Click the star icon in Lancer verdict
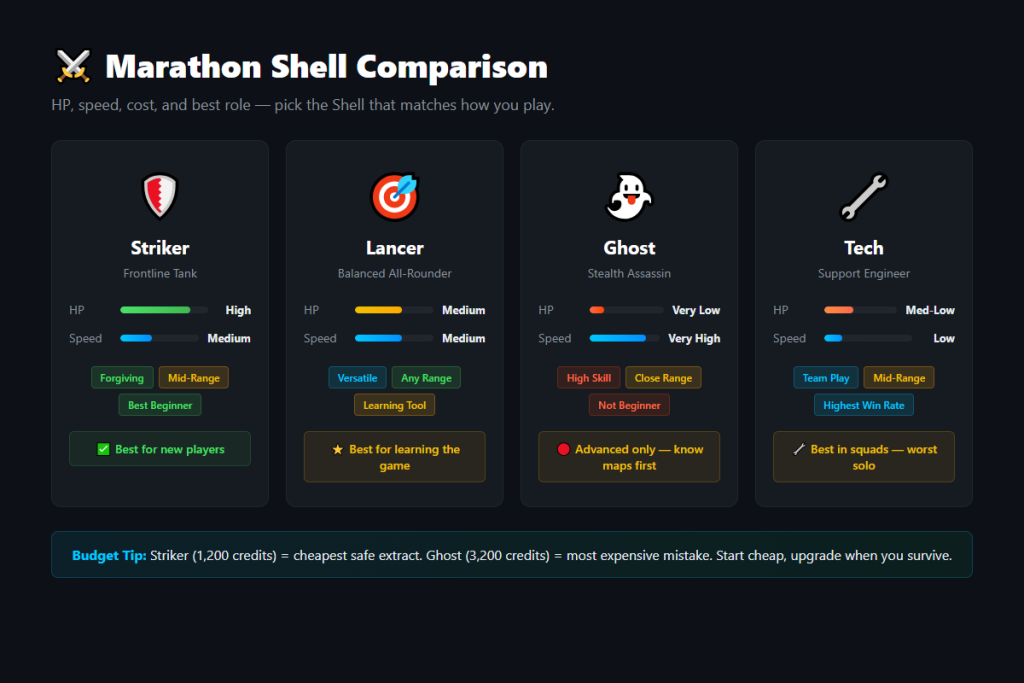The height and width of the screenshot is (683, 1024). pyautogui.click(x=338, y=449)
